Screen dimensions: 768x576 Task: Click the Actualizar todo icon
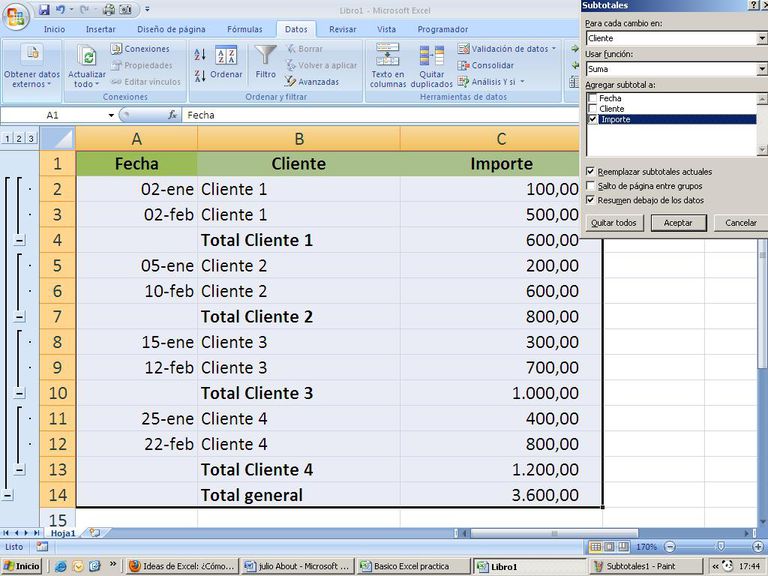pos(86,57)
